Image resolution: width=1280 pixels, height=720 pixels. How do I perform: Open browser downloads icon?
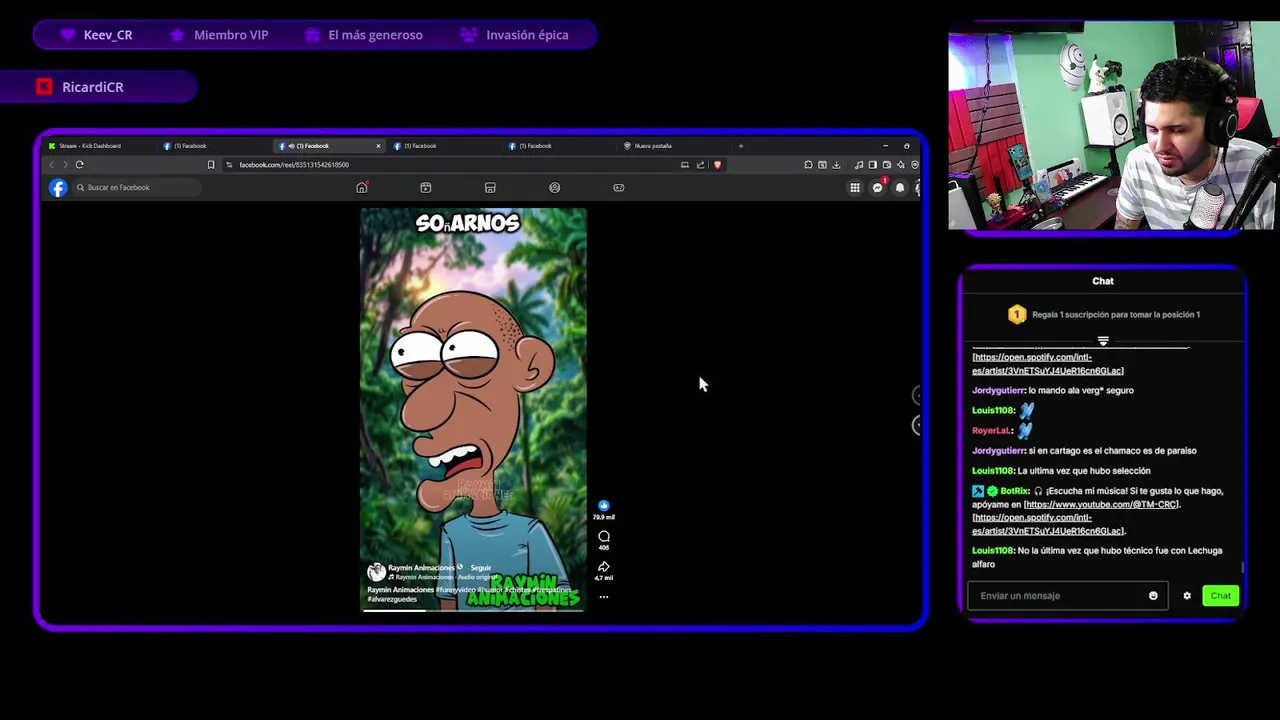point(836,164)
